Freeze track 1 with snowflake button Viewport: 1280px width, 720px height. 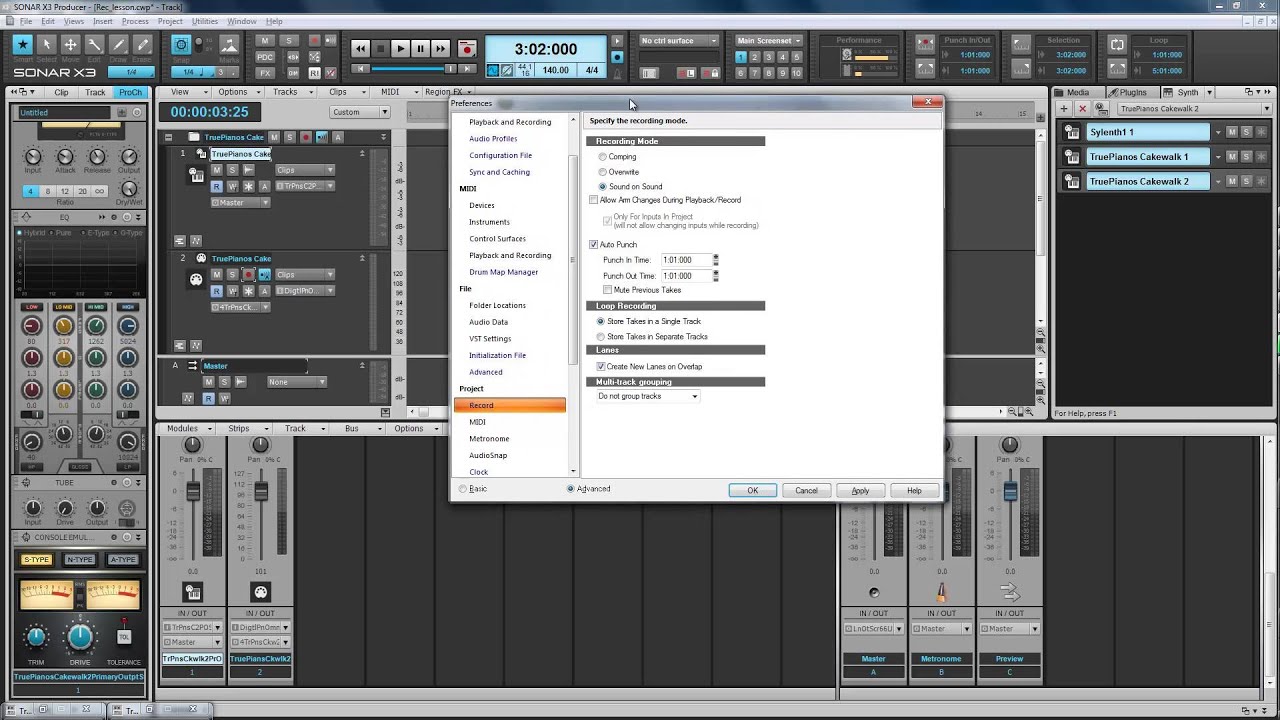(x=248, y=186)
